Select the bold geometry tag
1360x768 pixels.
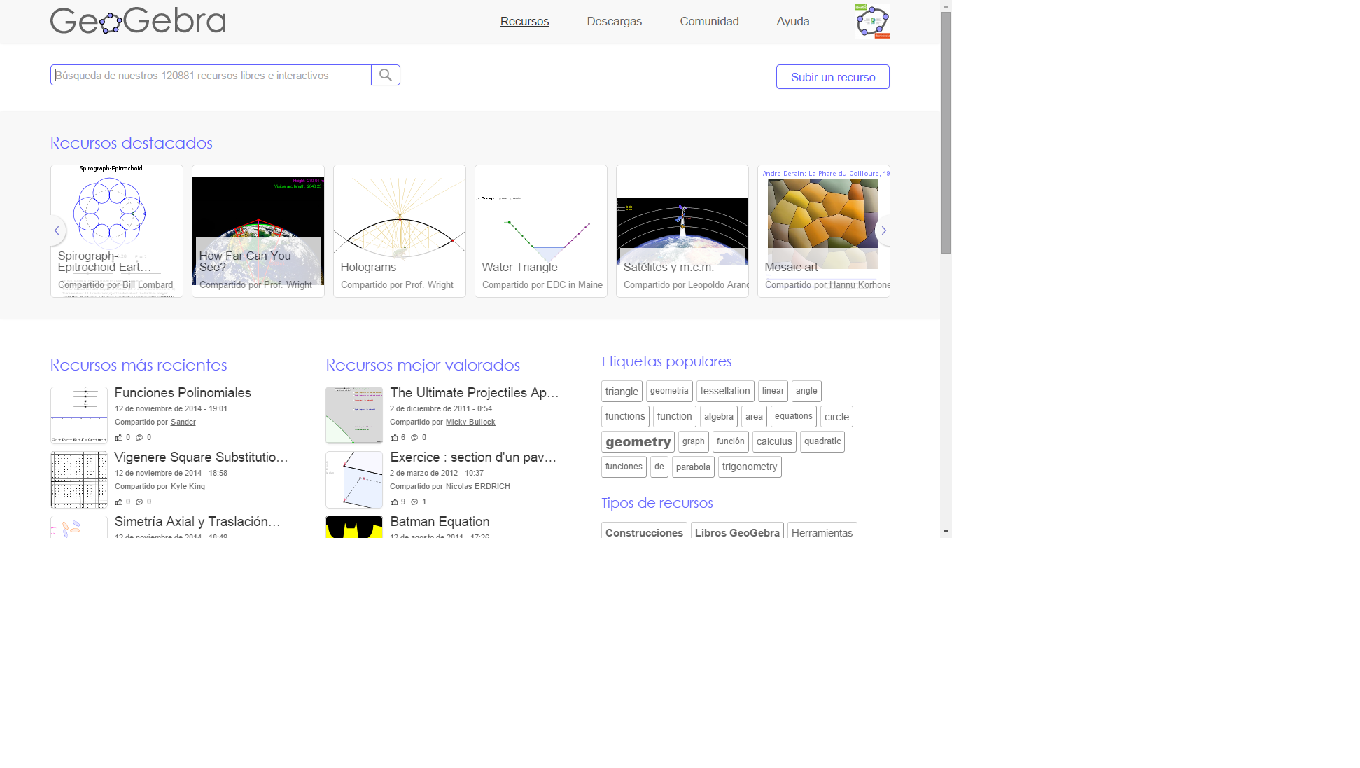pyautogui.click(x=638, y=442)
